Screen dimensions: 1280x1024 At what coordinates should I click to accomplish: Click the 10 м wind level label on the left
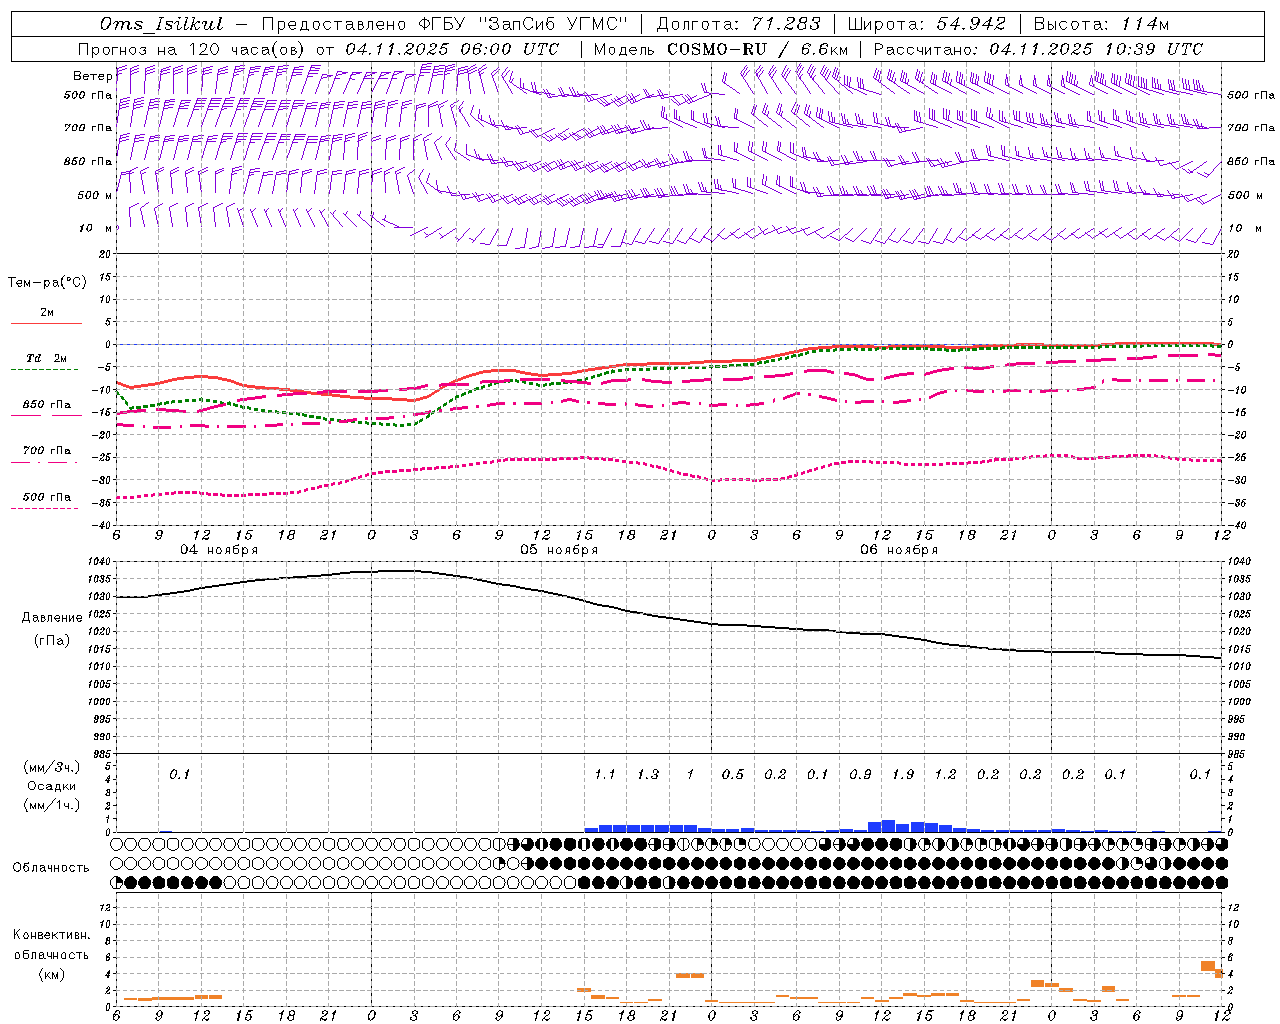[95, 228]
